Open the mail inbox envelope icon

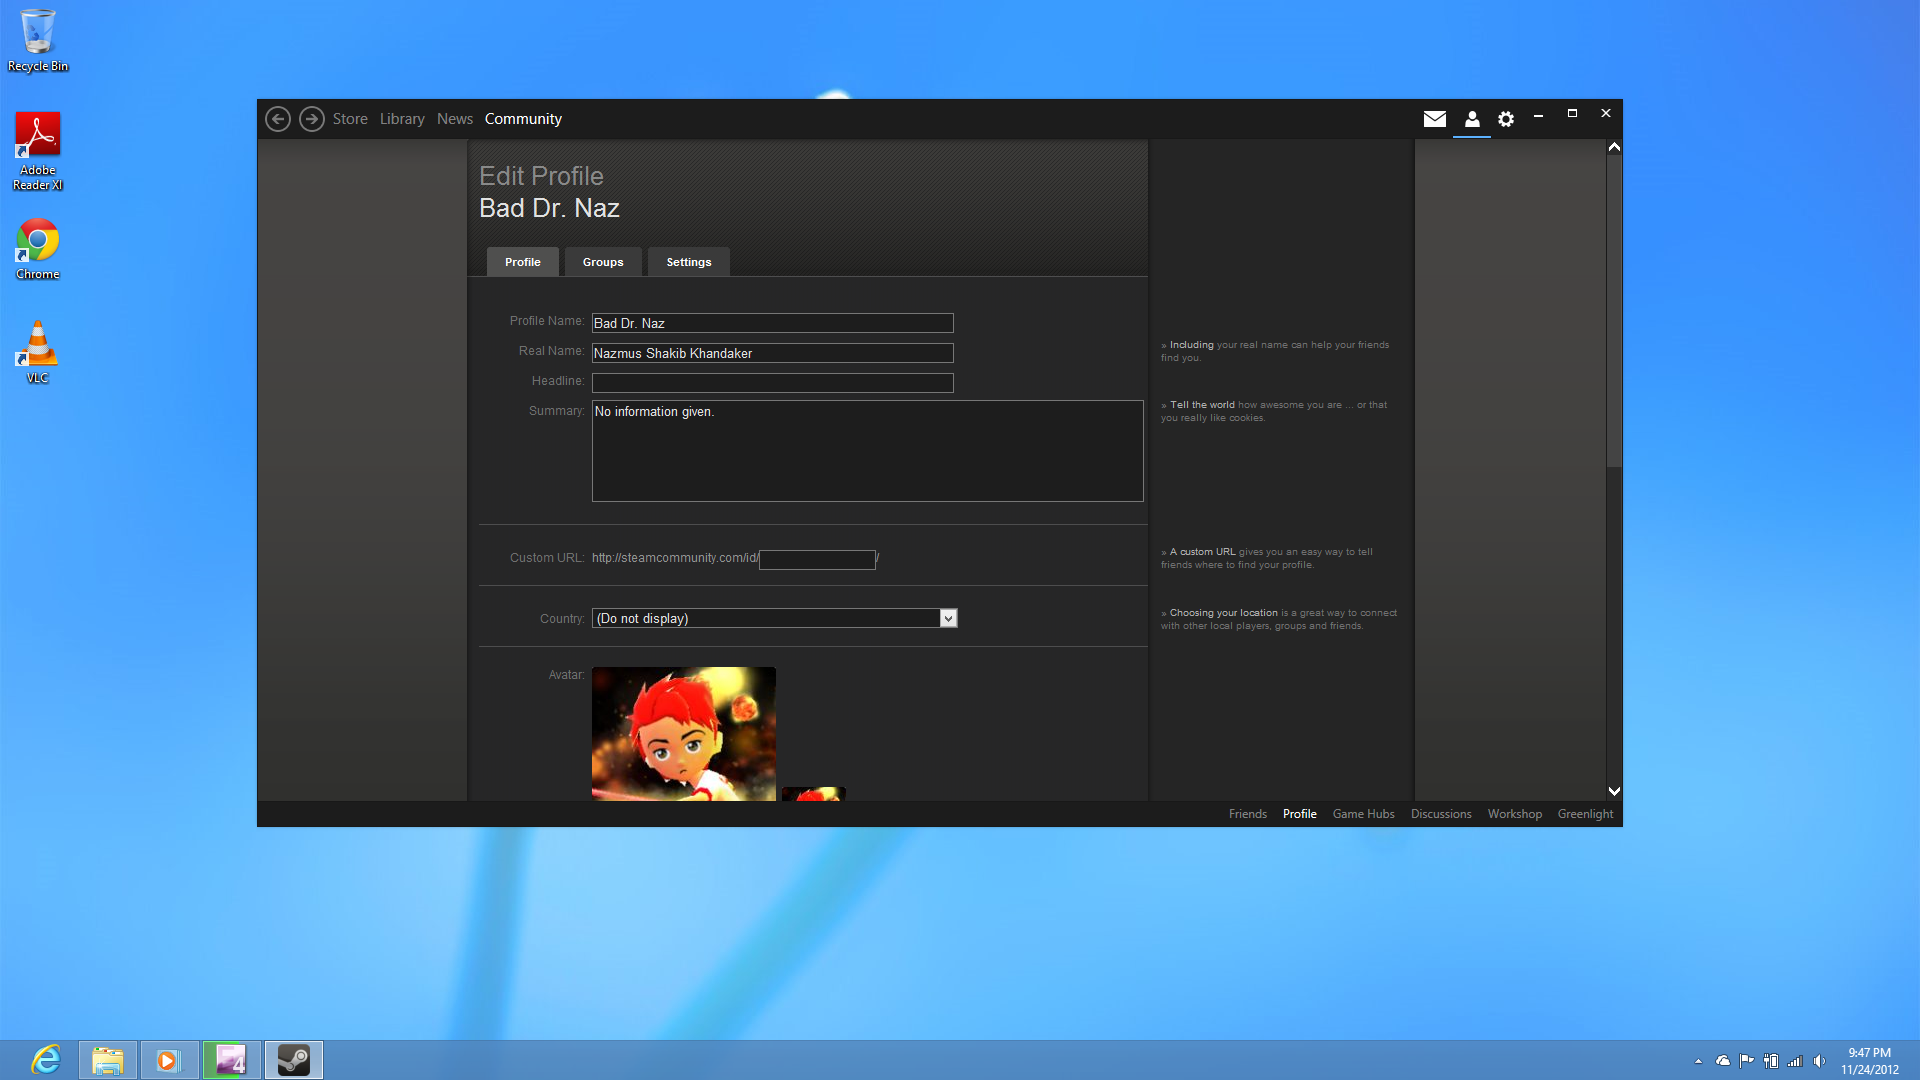(1435, 119)
